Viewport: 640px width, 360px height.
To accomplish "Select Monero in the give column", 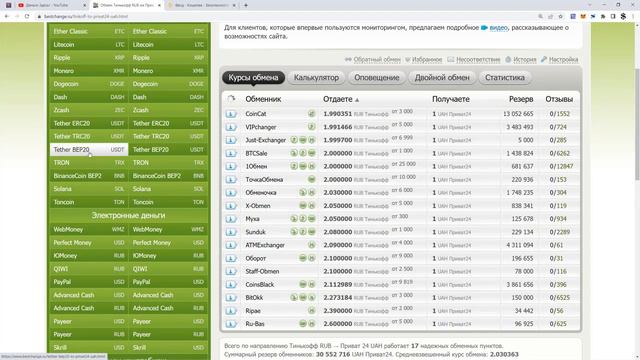I will [x=89, y=71].
